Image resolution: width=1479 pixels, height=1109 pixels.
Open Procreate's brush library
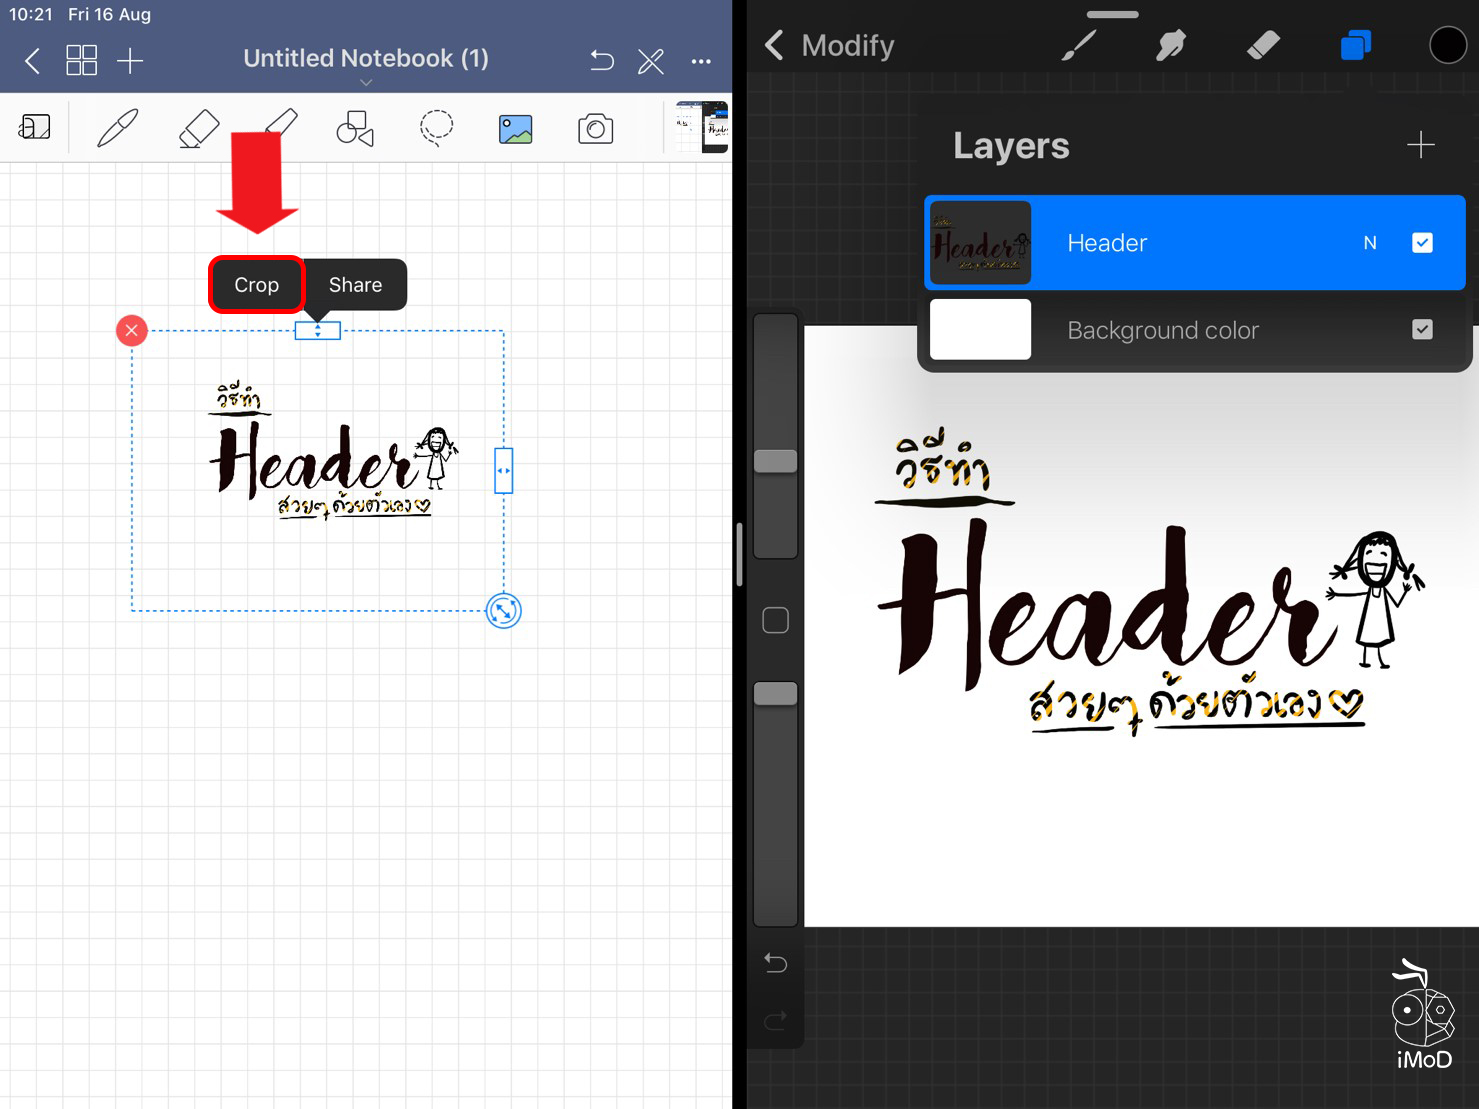[1078, 44]
